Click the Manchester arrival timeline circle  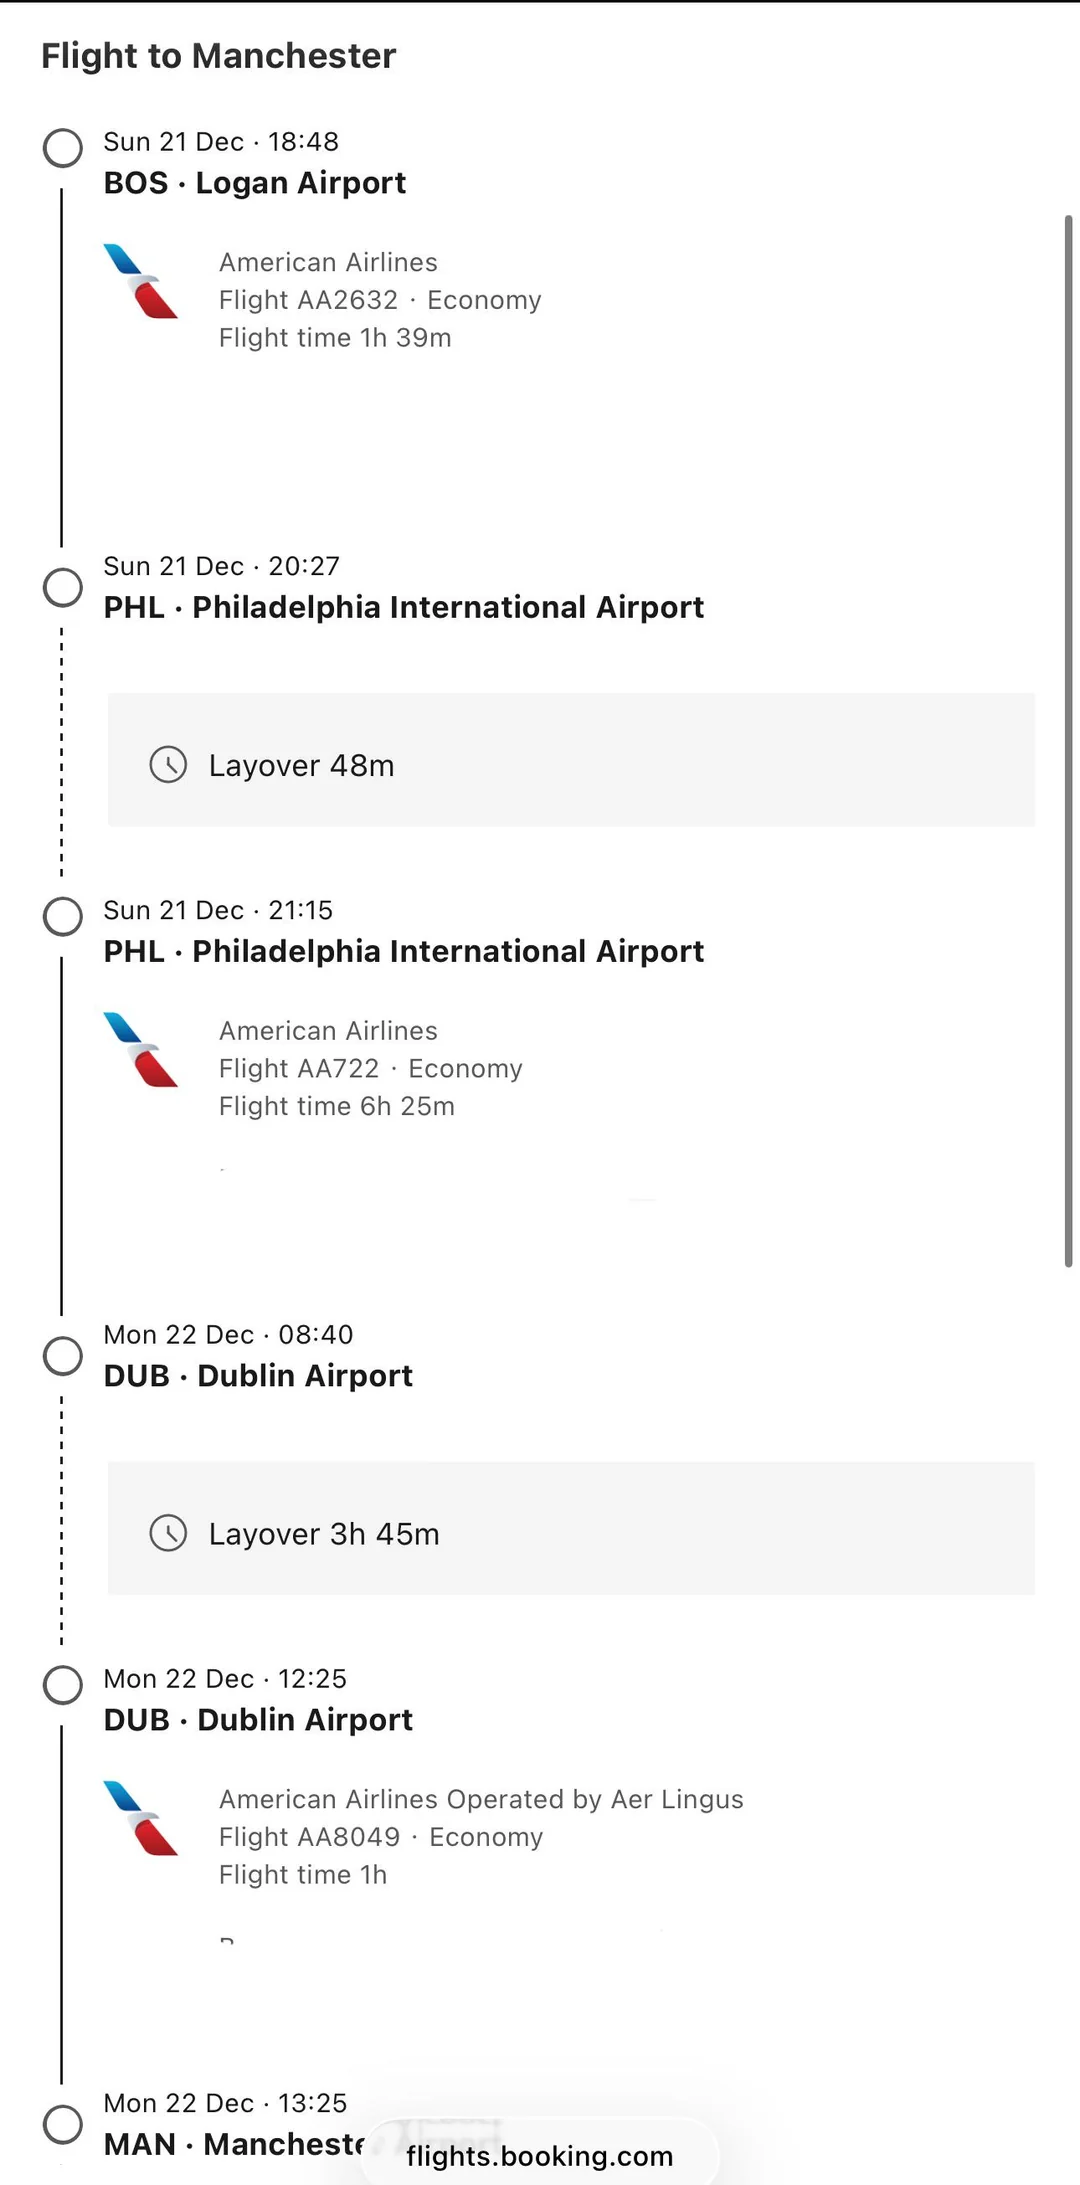point(63,2124)
